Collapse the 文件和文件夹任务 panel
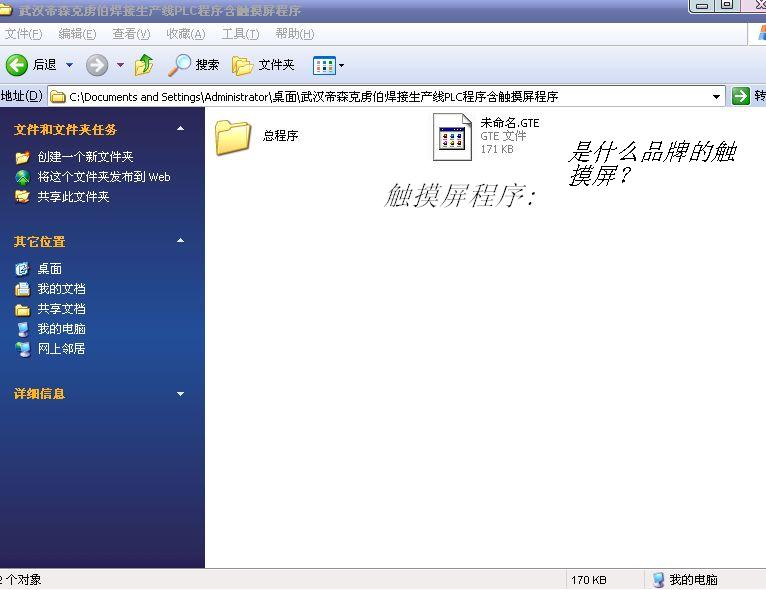Viewport: 766px width, 590px height. click(180, 129)
